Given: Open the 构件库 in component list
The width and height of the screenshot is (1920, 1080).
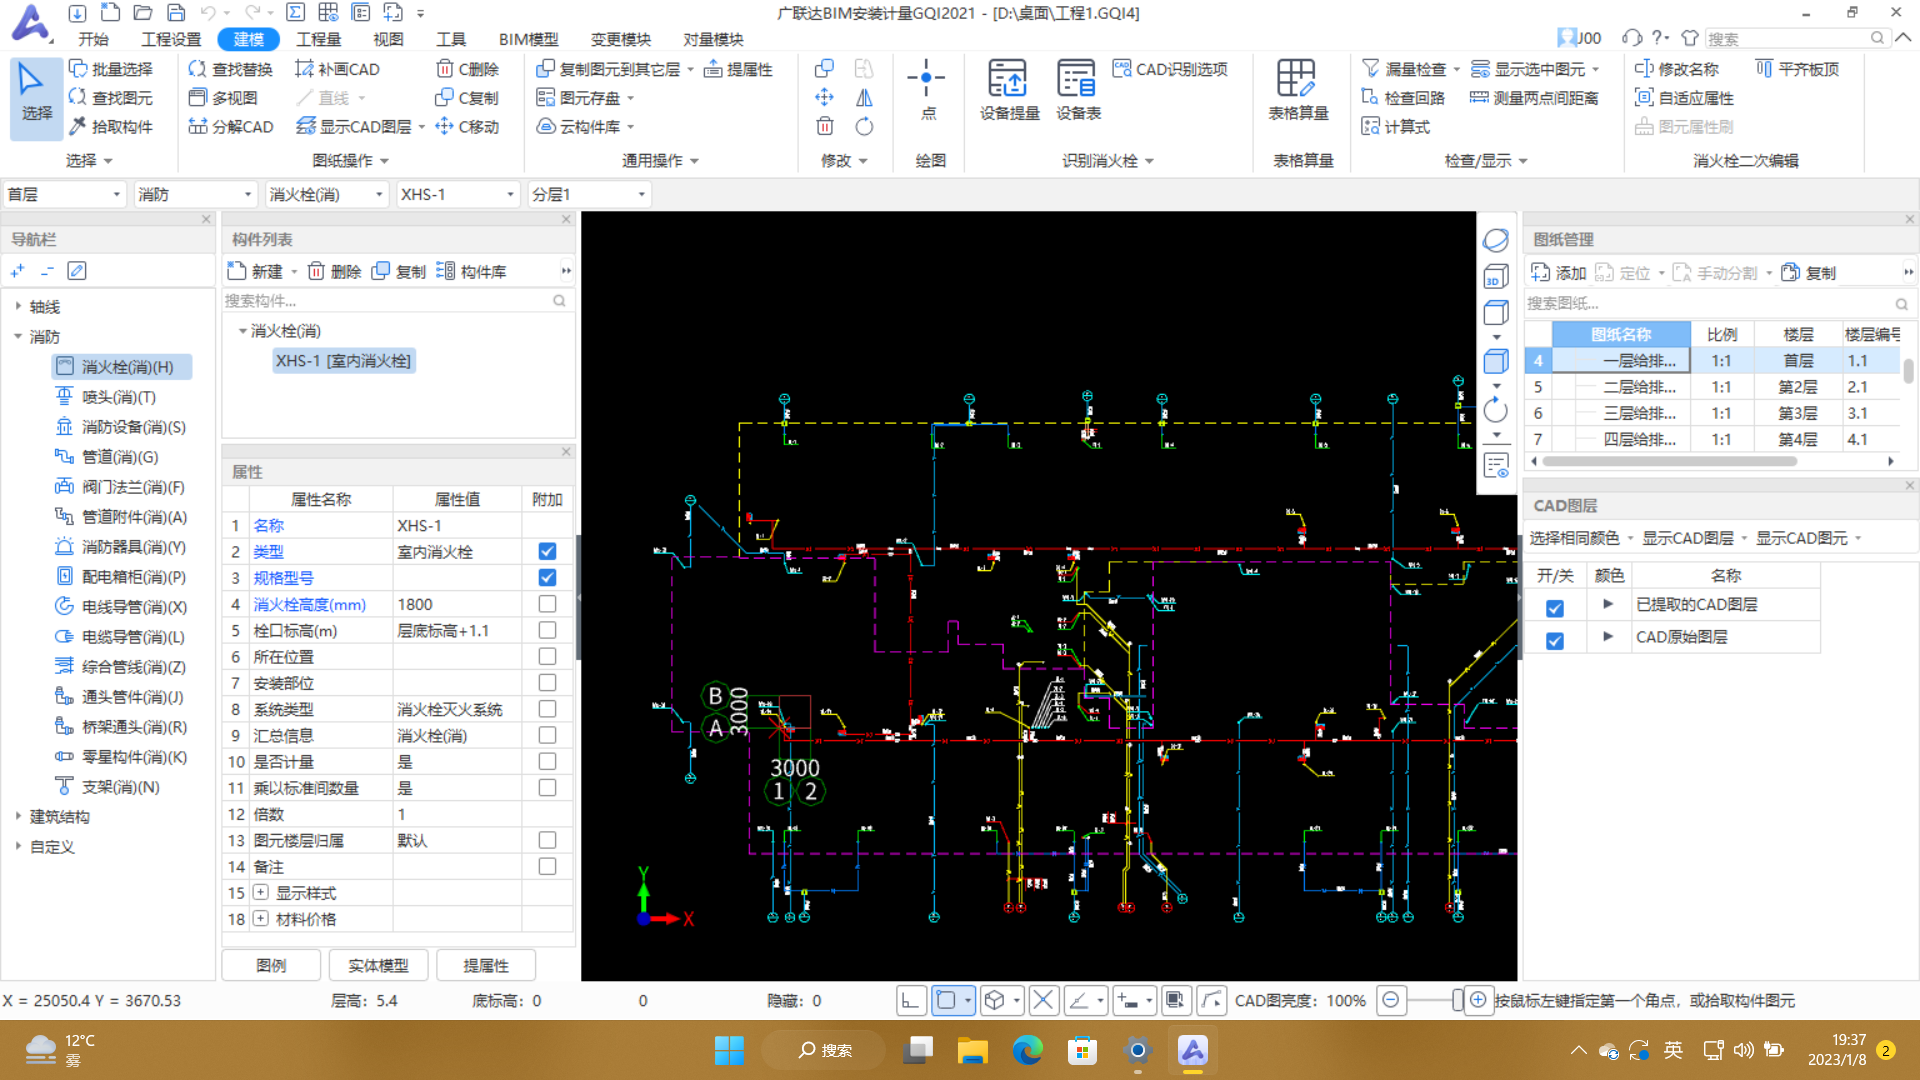Looking at the screenshot, I should click(x=472, y=272).
